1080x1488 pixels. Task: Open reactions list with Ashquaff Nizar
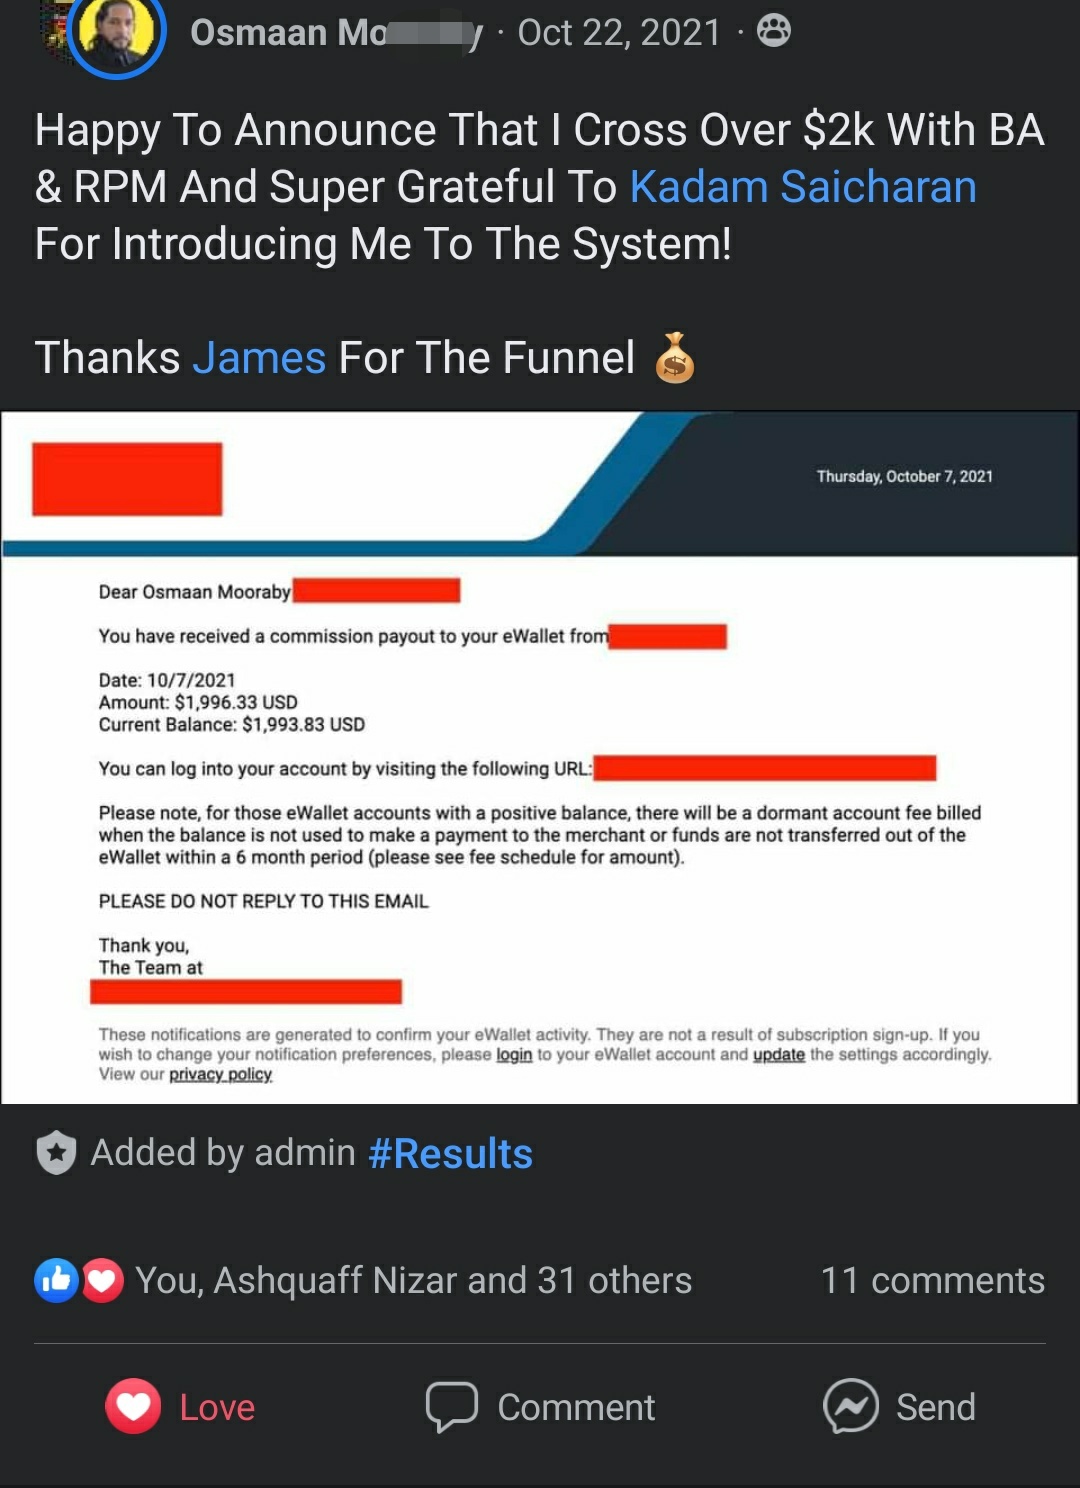coord(413,1280)
